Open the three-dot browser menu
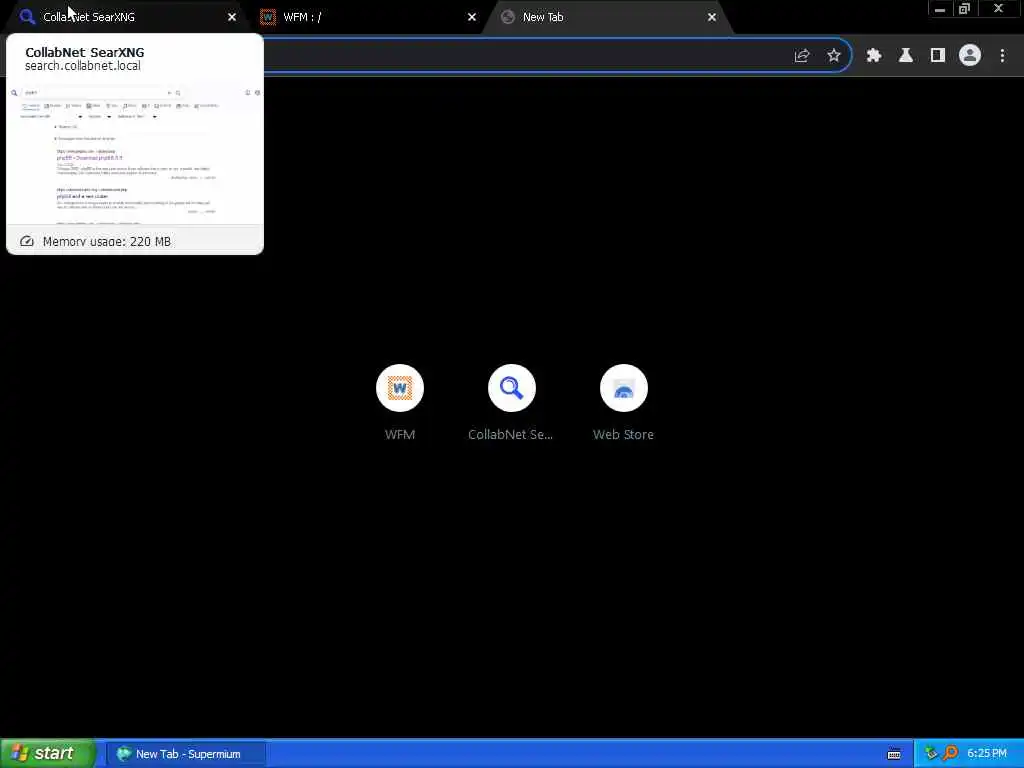 1002,56
